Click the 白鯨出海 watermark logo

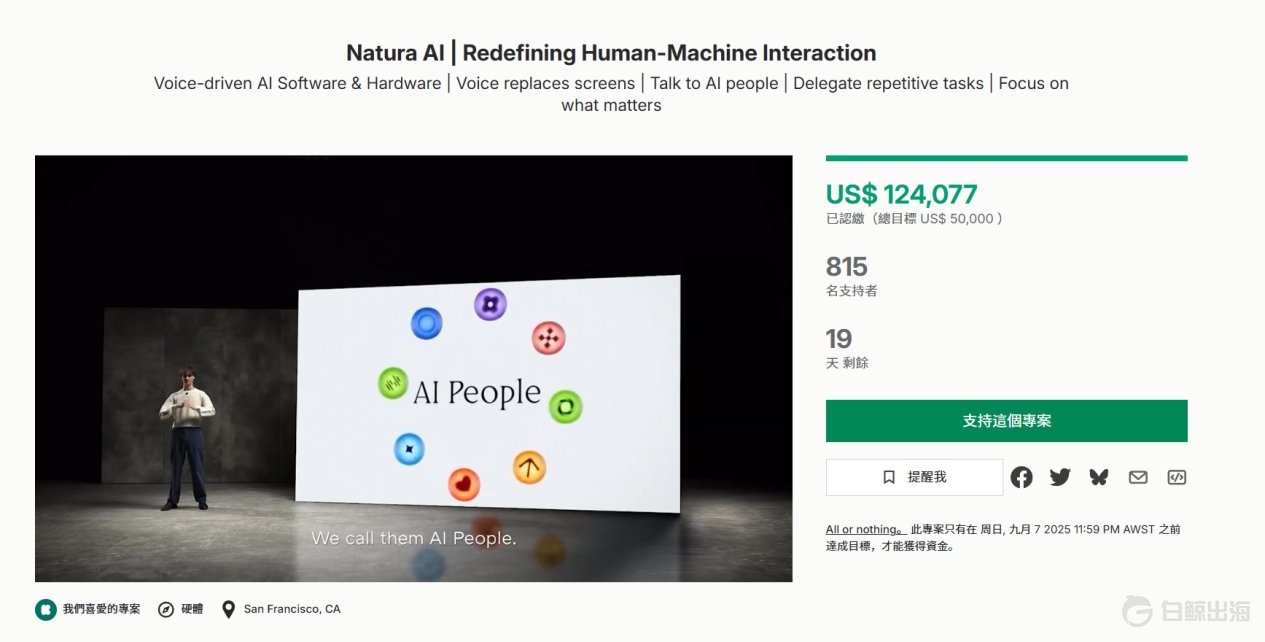coord(1185,610)
